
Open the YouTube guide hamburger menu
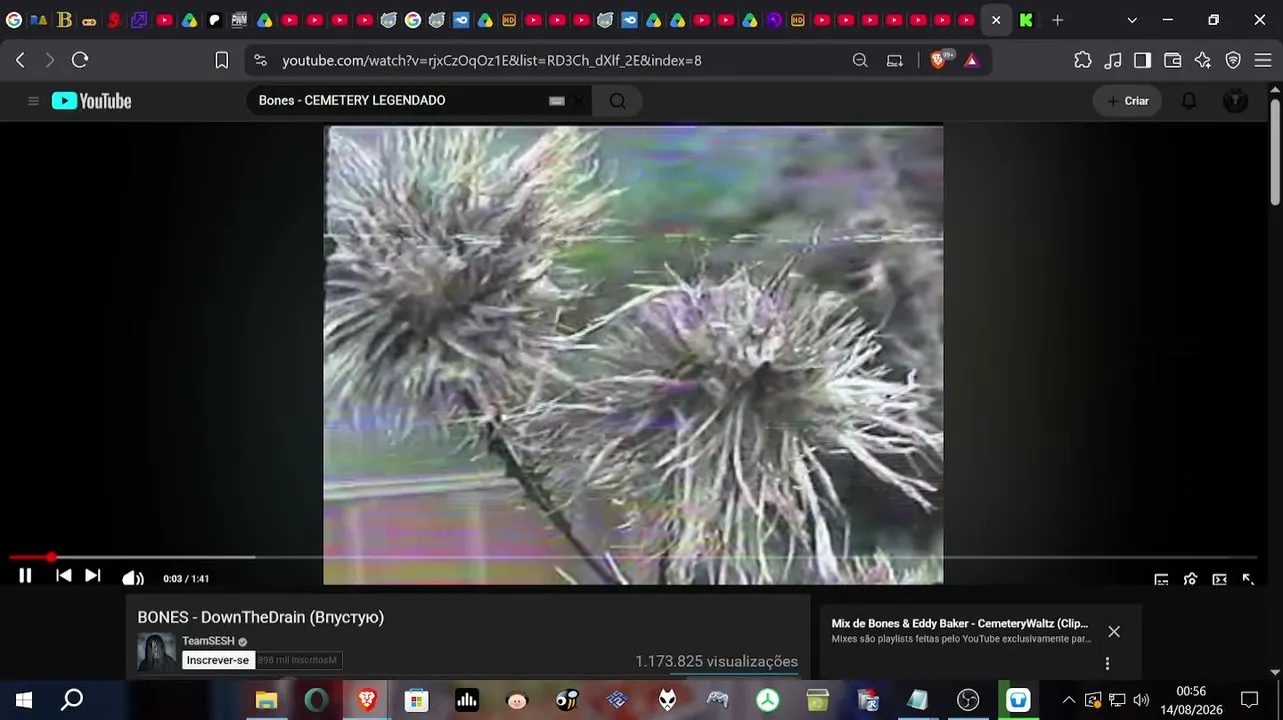[33, 101]
